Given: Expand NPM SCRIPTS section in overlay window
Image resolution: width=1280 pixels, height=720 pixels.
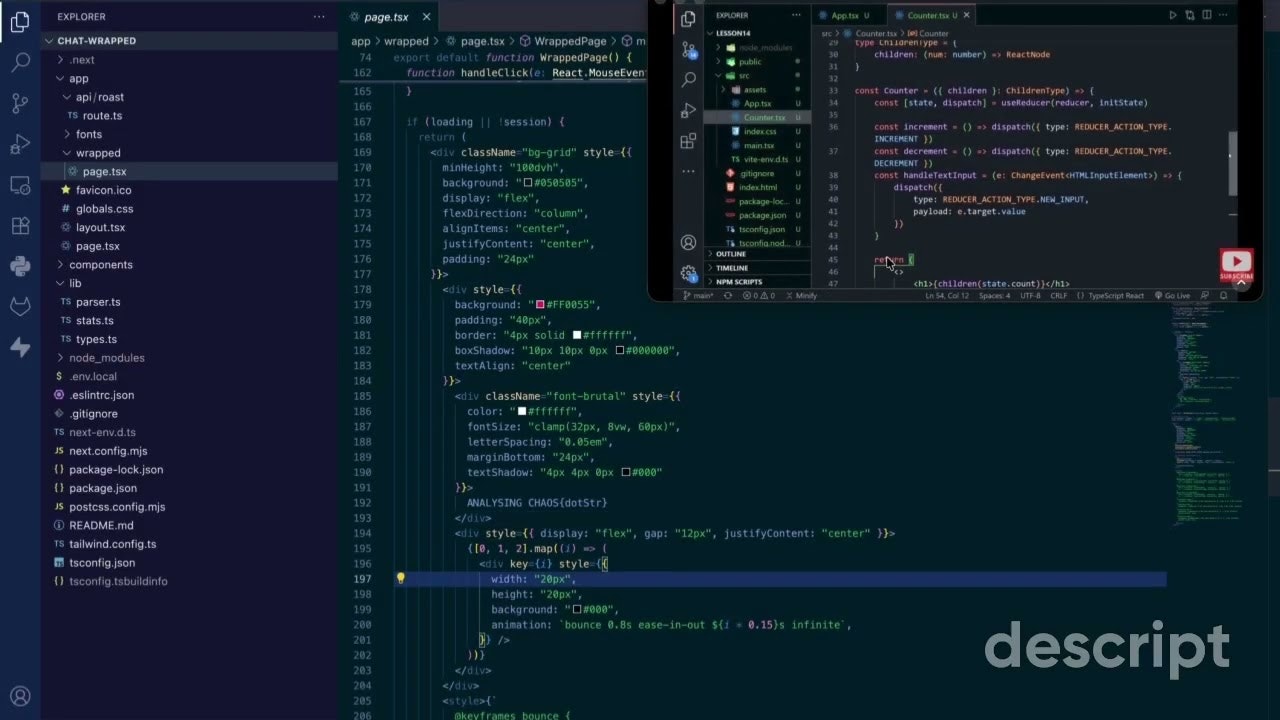Looking at the screenshot, I should click(x=759, y=282).
